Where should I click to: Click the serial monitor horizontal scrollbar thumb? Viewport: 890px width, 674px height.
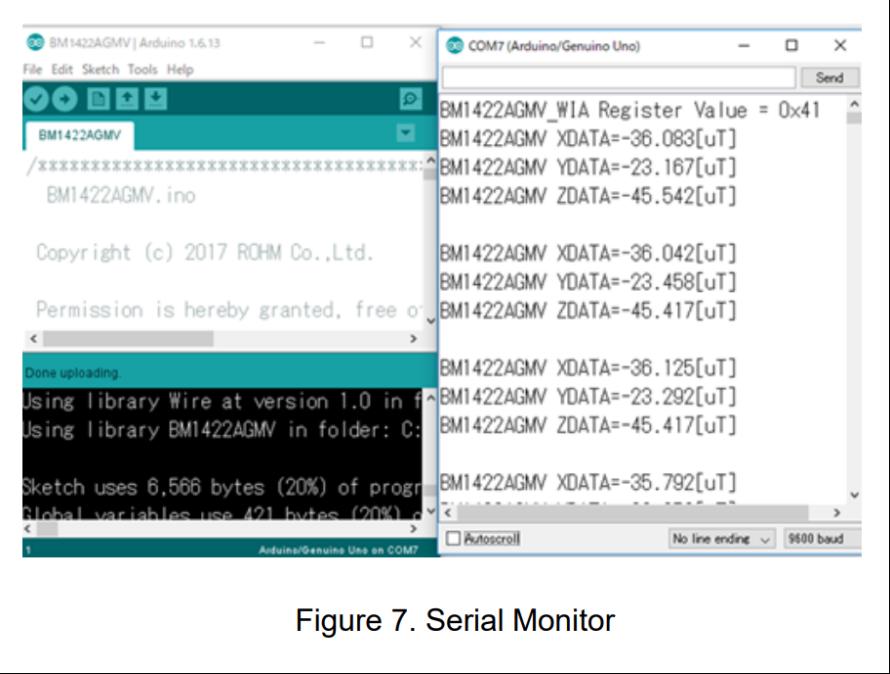(633, 513)
